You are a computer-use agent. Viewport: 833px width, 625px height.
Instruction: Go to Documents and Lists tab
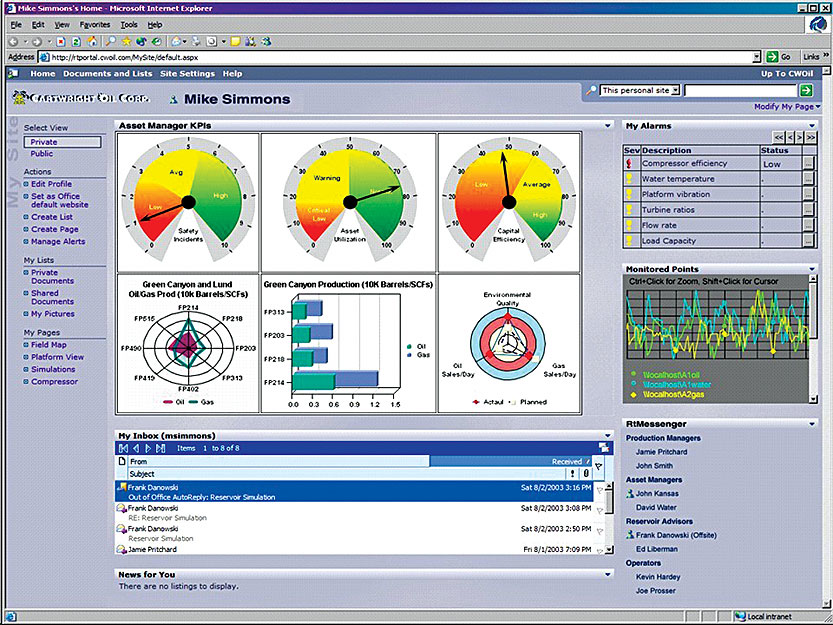coord(103,74)
